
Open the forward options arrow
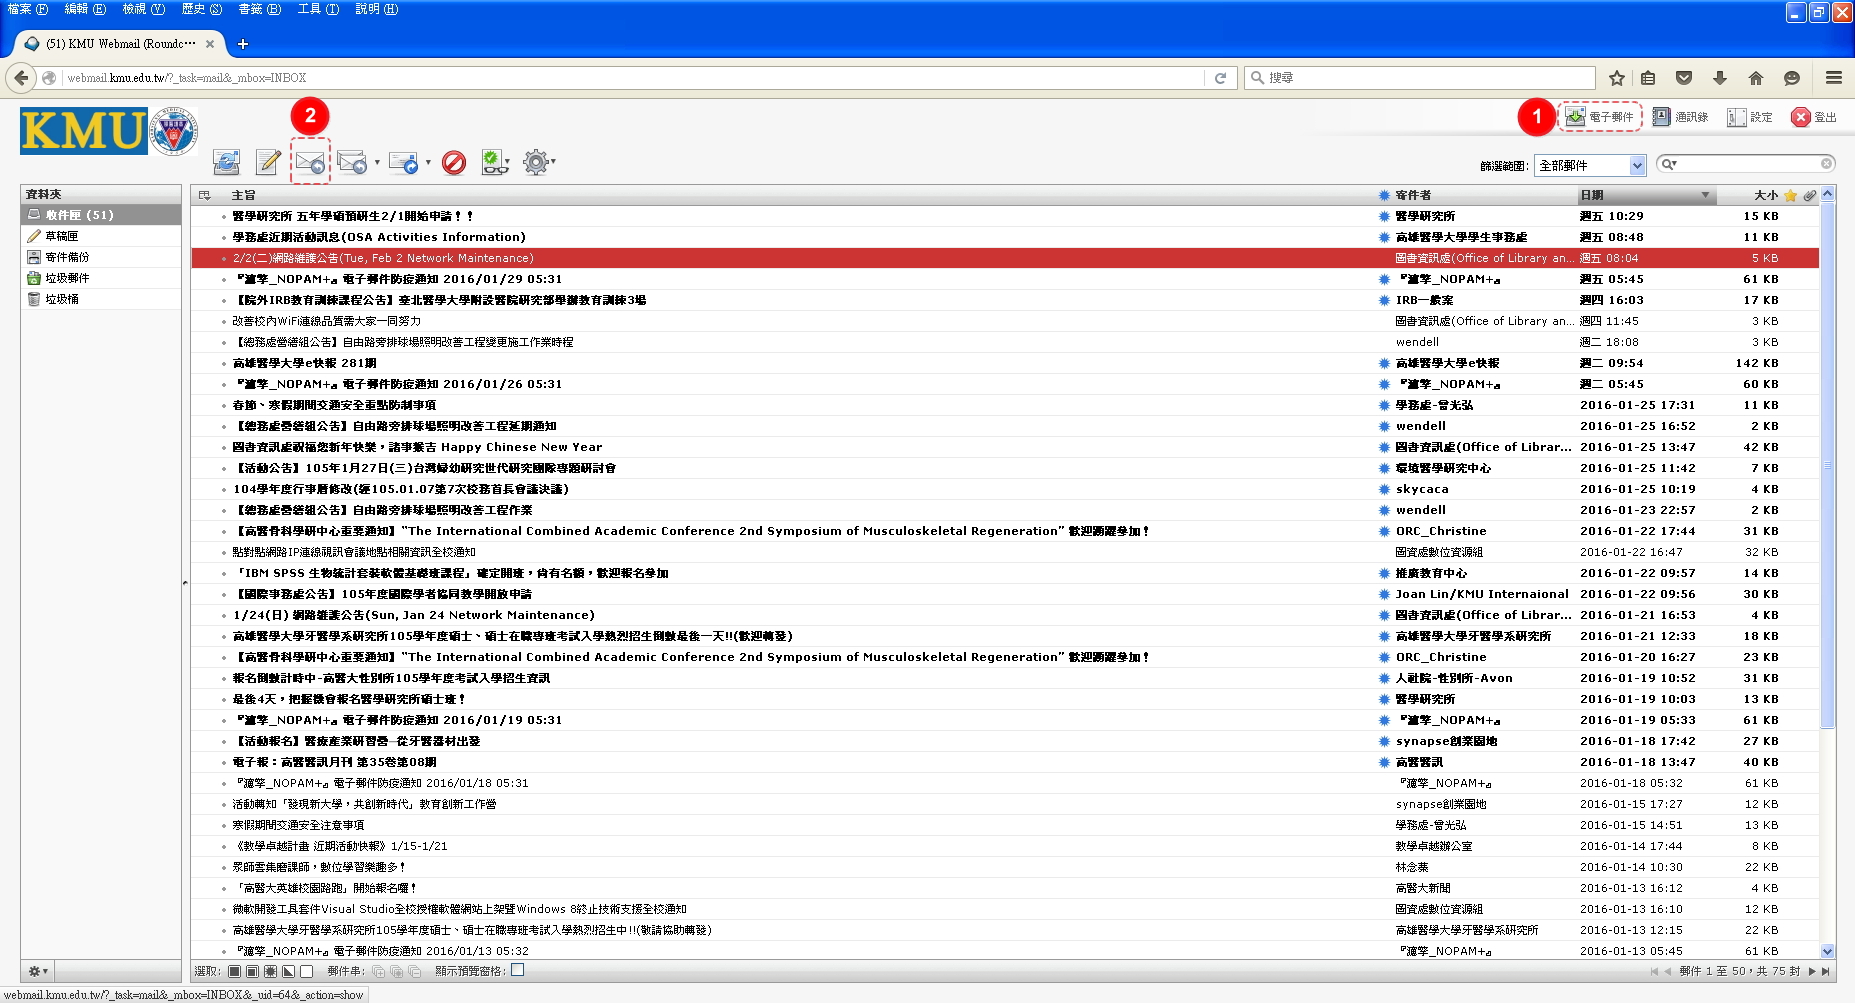(x=428, y=162)
